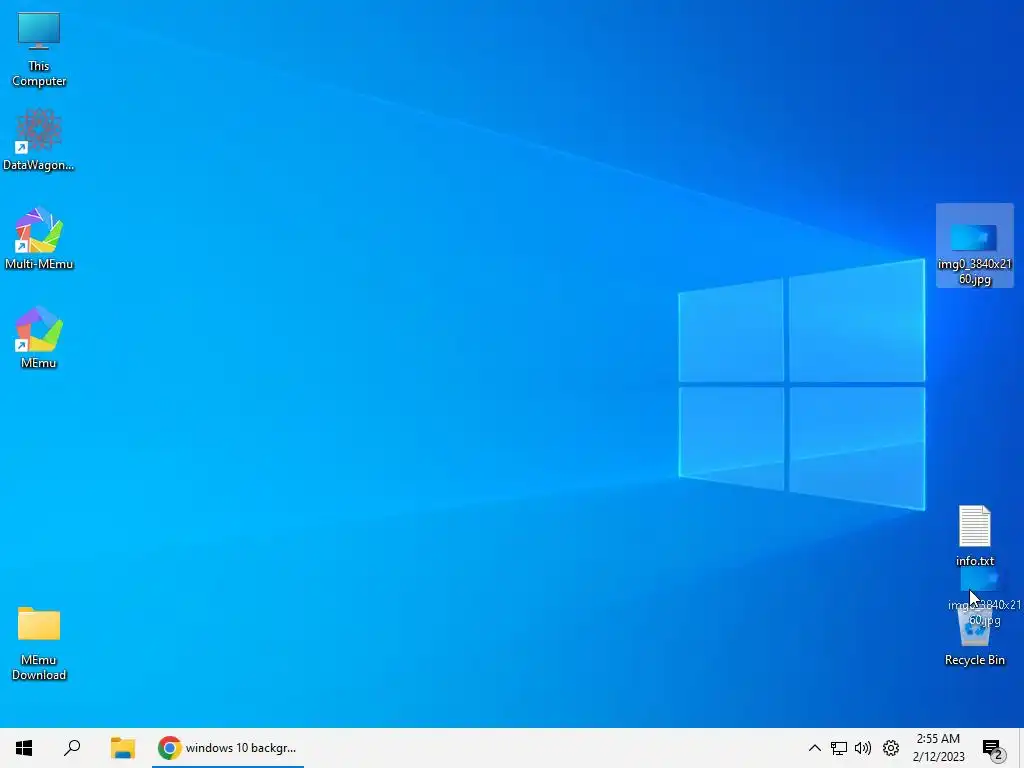Show hidden tray icons chevron
Image resolution: width=1024 pixels, height=768 pixels.
click(x=814, y=748)
